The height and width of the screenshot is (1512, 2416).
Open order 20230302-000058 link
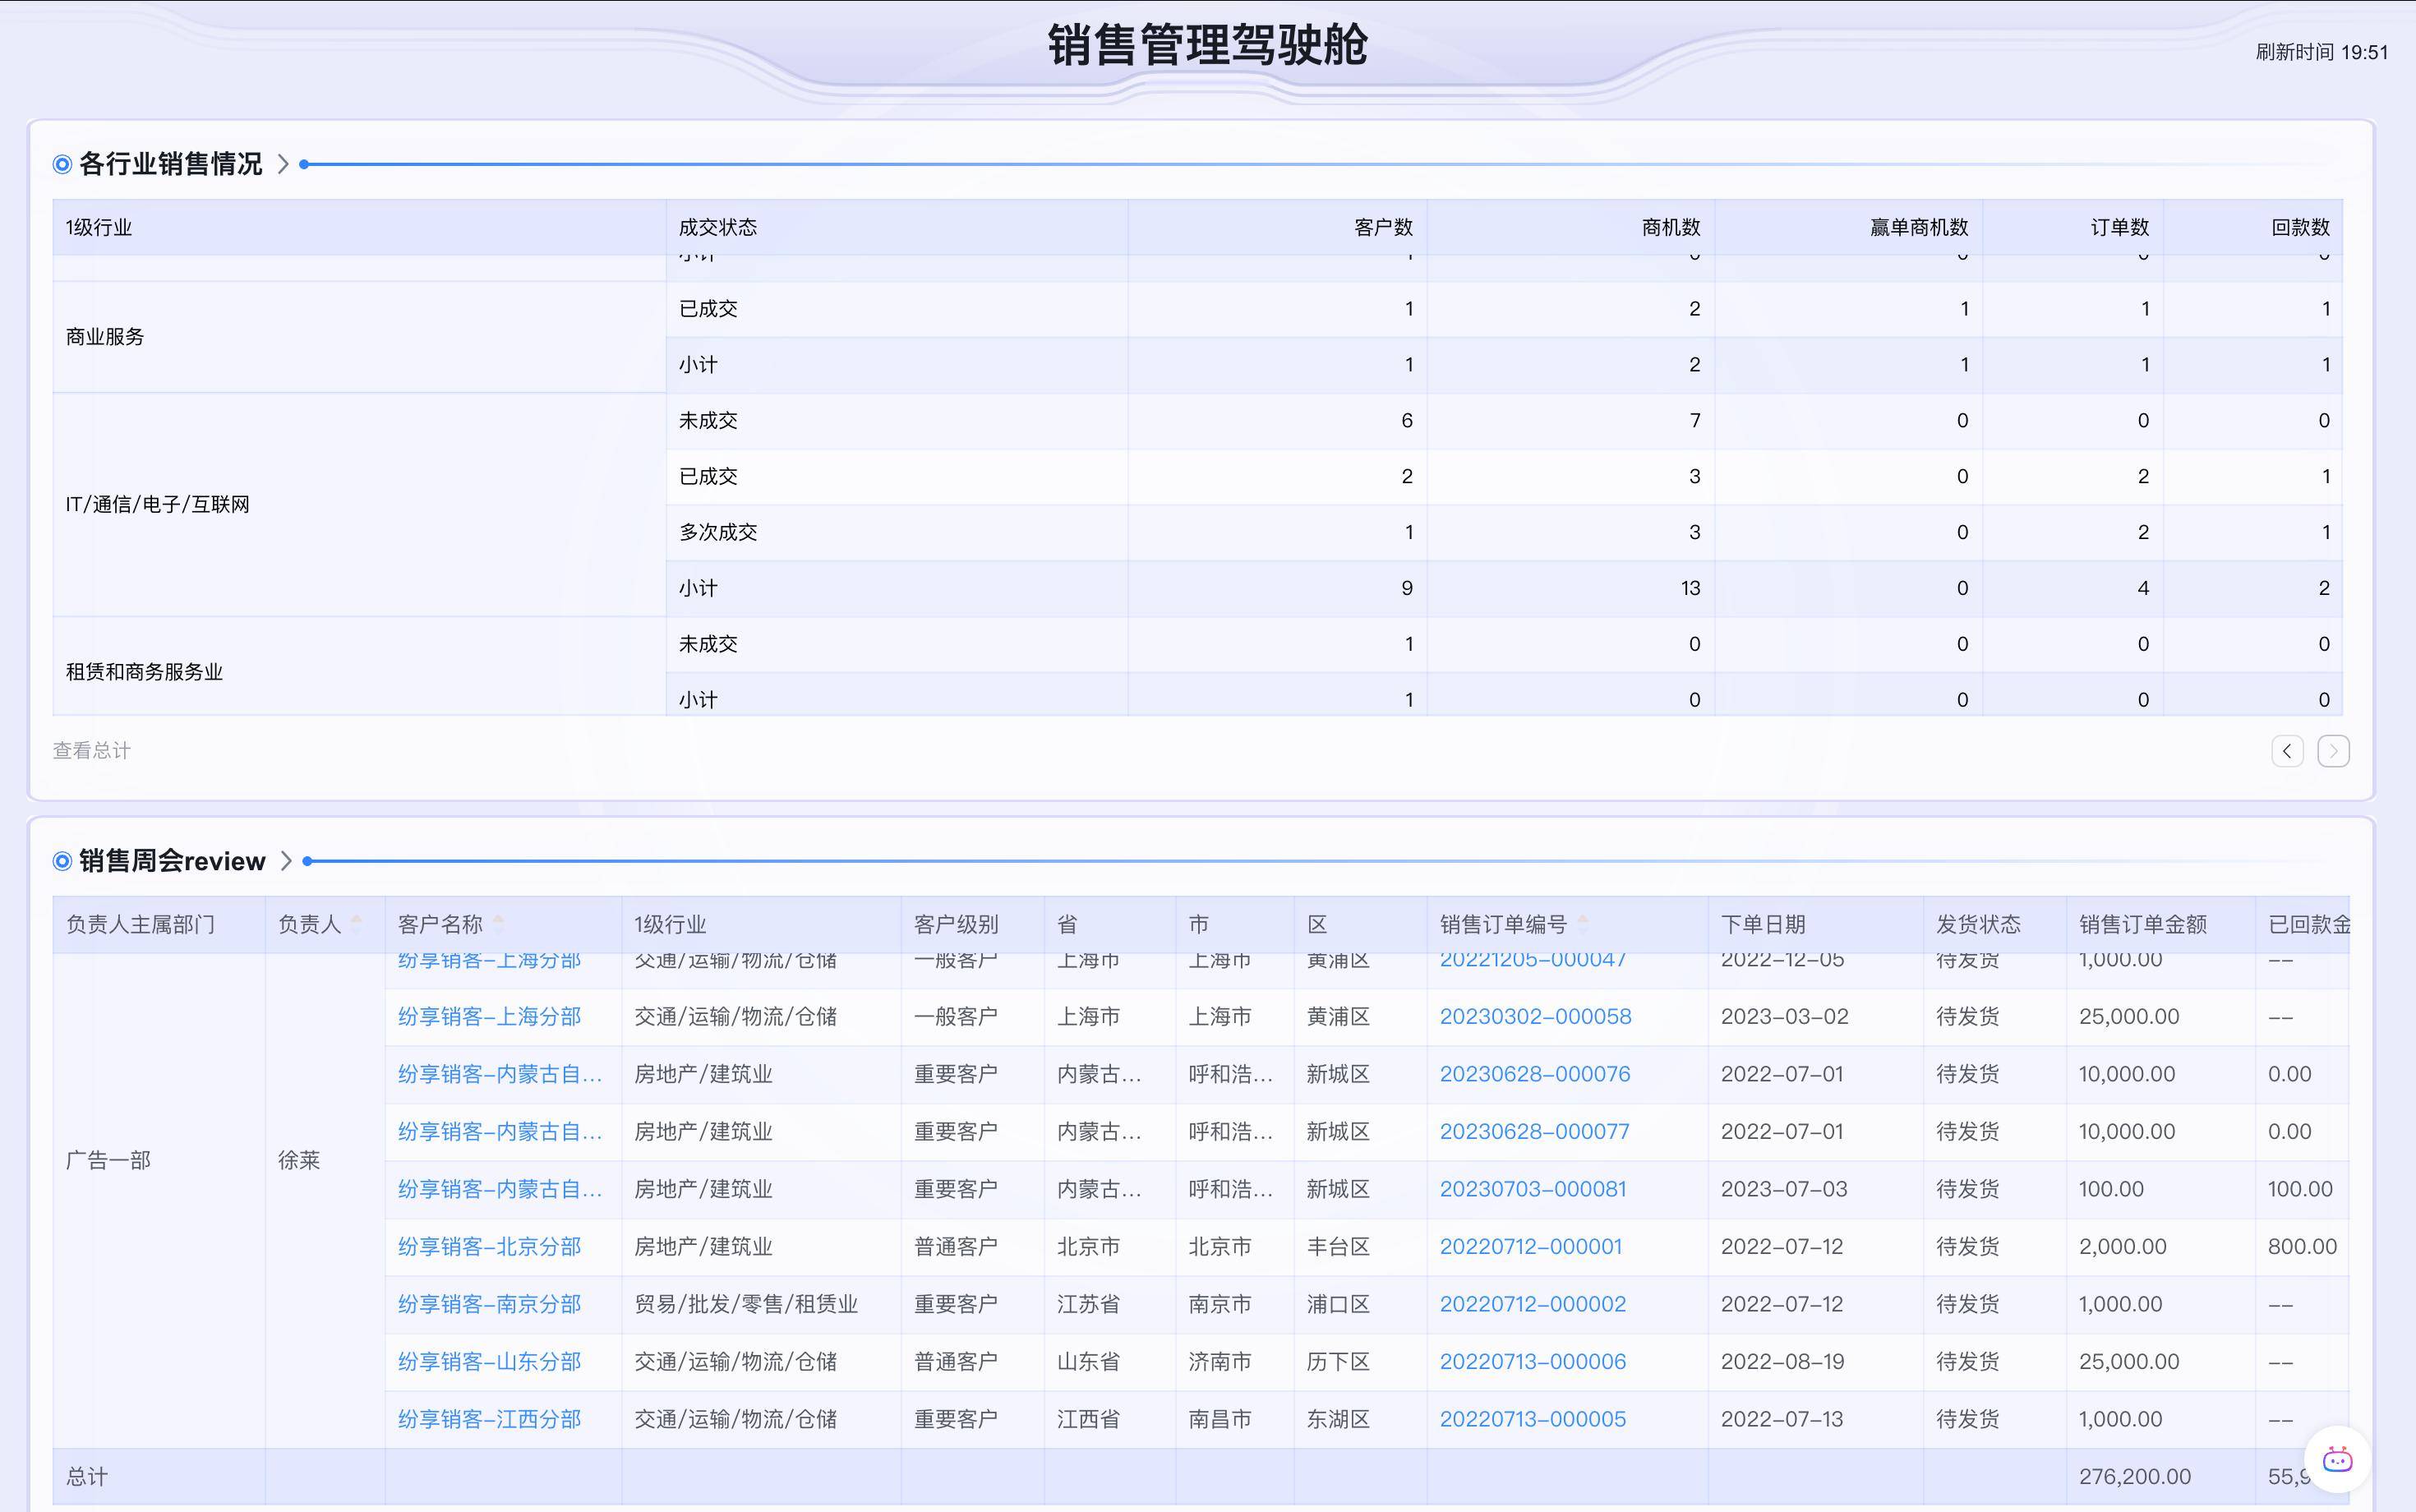coord(1535,1017)
